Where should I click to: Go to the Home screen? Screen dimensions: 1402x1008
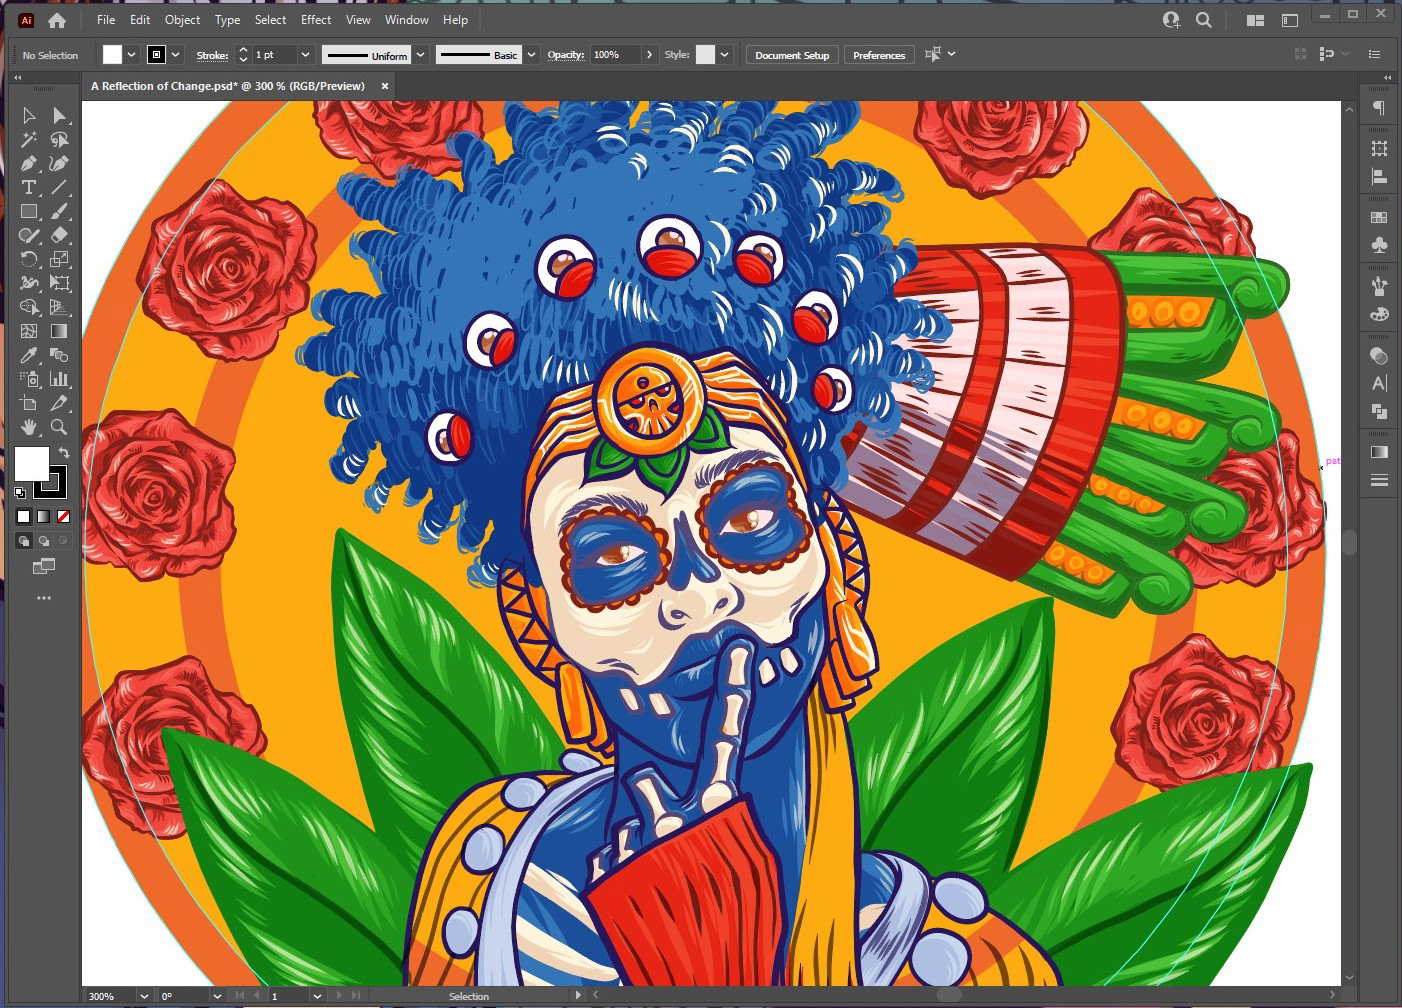(57, 19)
